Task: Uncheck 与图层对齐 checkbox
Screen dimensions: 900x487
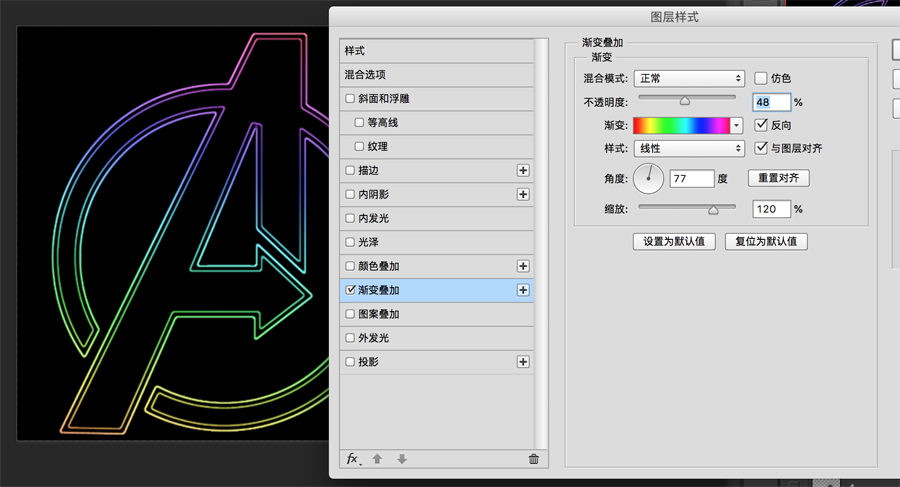Action: pyautogui.click(x=761, y=148)
